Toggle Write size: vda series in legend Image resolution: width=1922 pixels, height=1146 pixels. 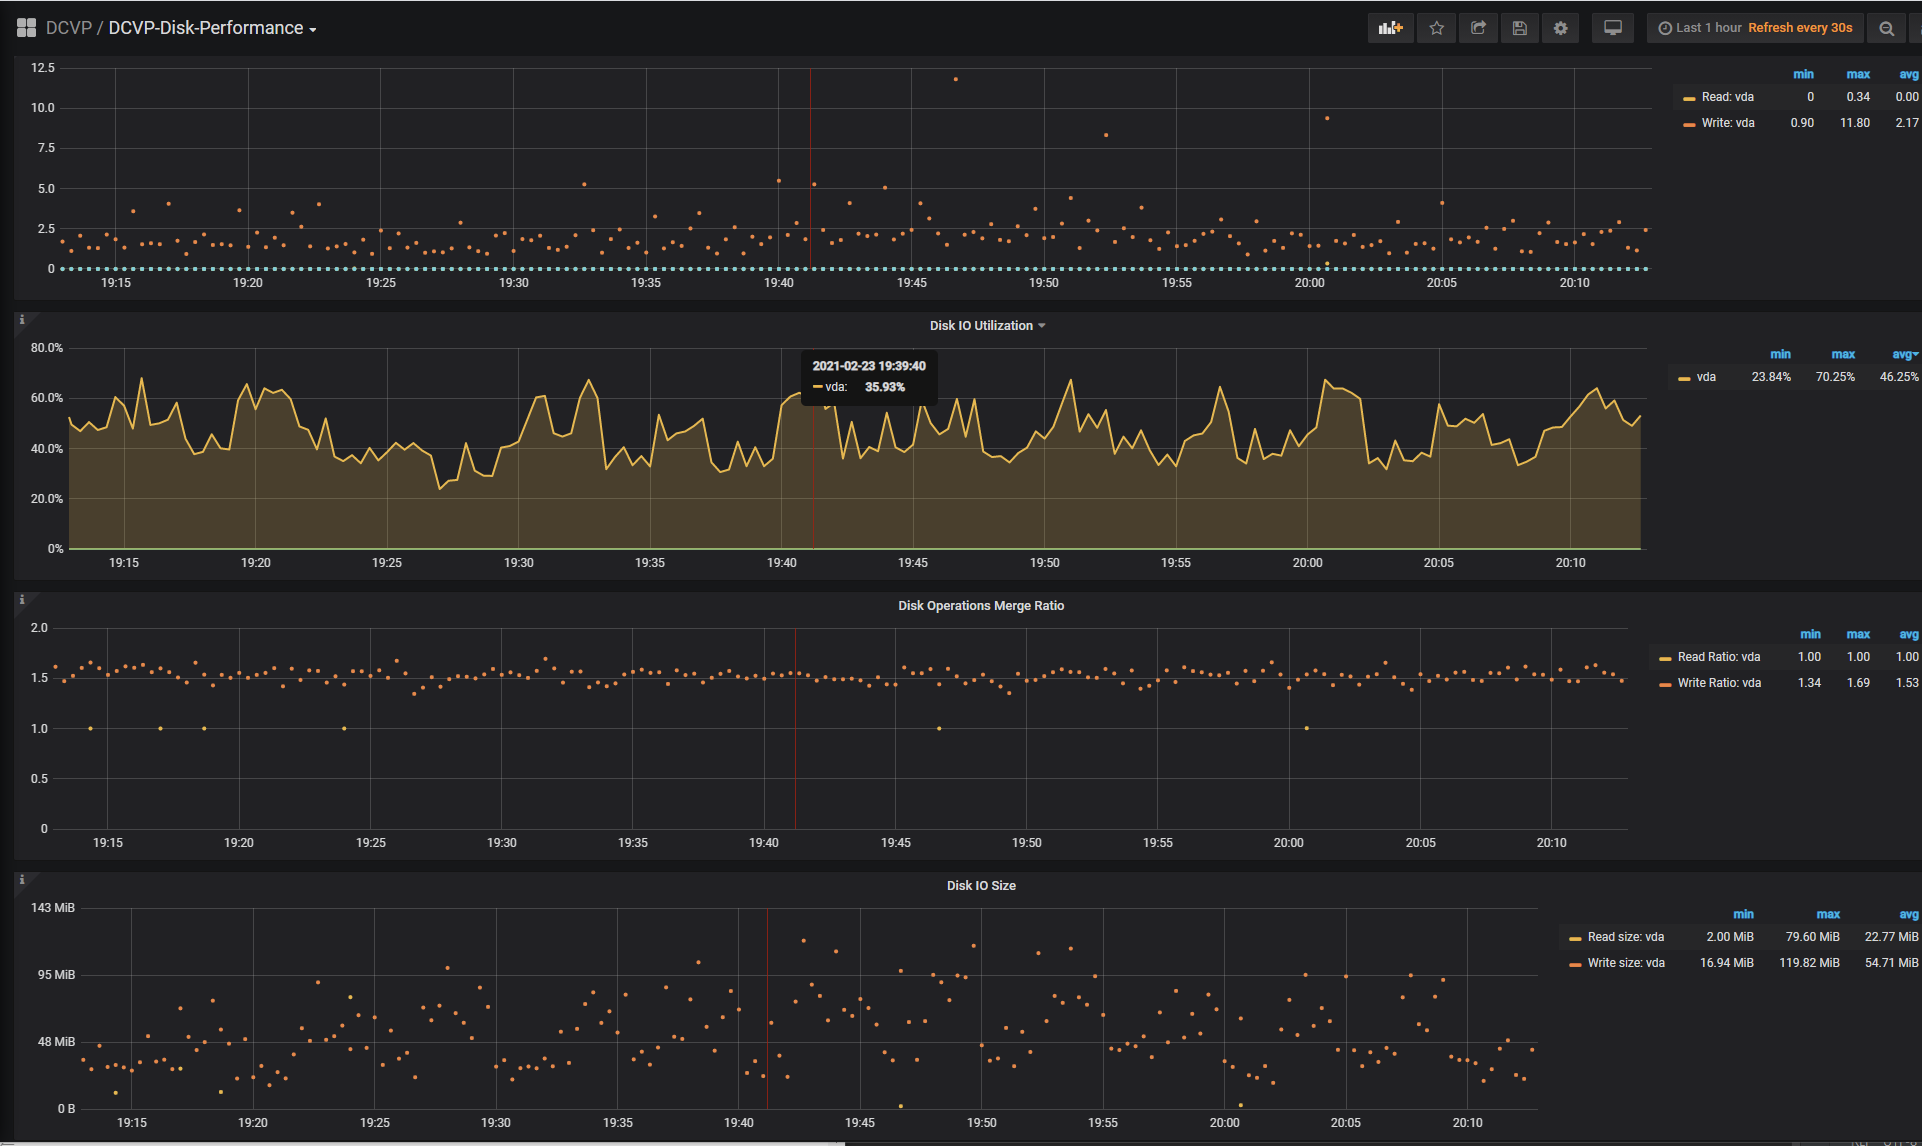[x=1625, y=963]
